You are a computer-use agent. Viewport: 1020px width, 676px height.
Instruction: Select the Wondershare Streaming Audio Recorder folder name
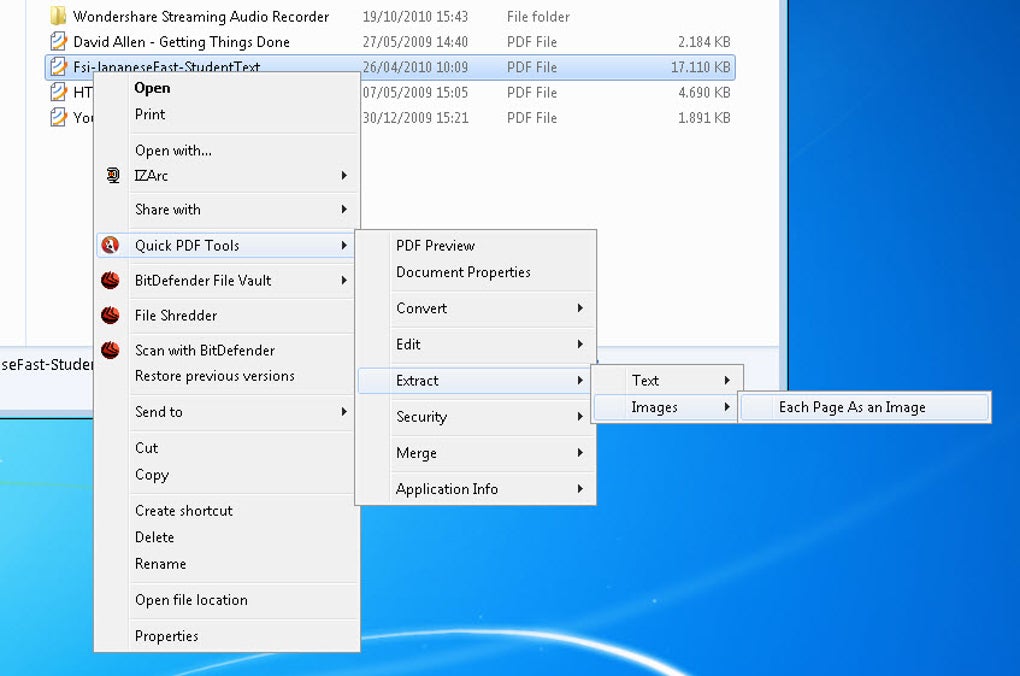(x=200, y=16)
